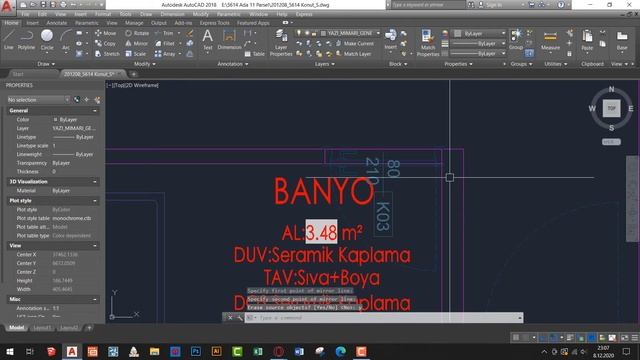This screenshot has width=640, height=360.
Task: Activate the Move command
Action: coord(105,33)
